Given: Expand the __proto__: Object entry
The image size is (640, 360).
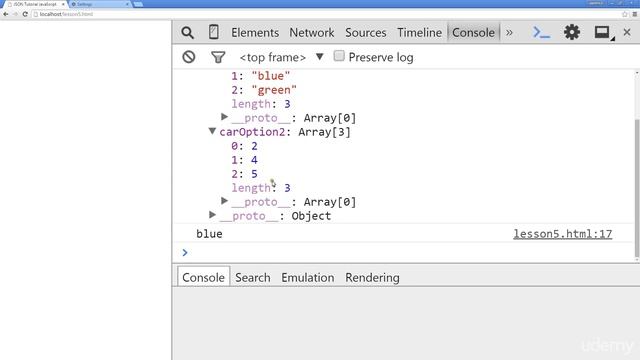Looking at the screenshot, I should [212, 215].
